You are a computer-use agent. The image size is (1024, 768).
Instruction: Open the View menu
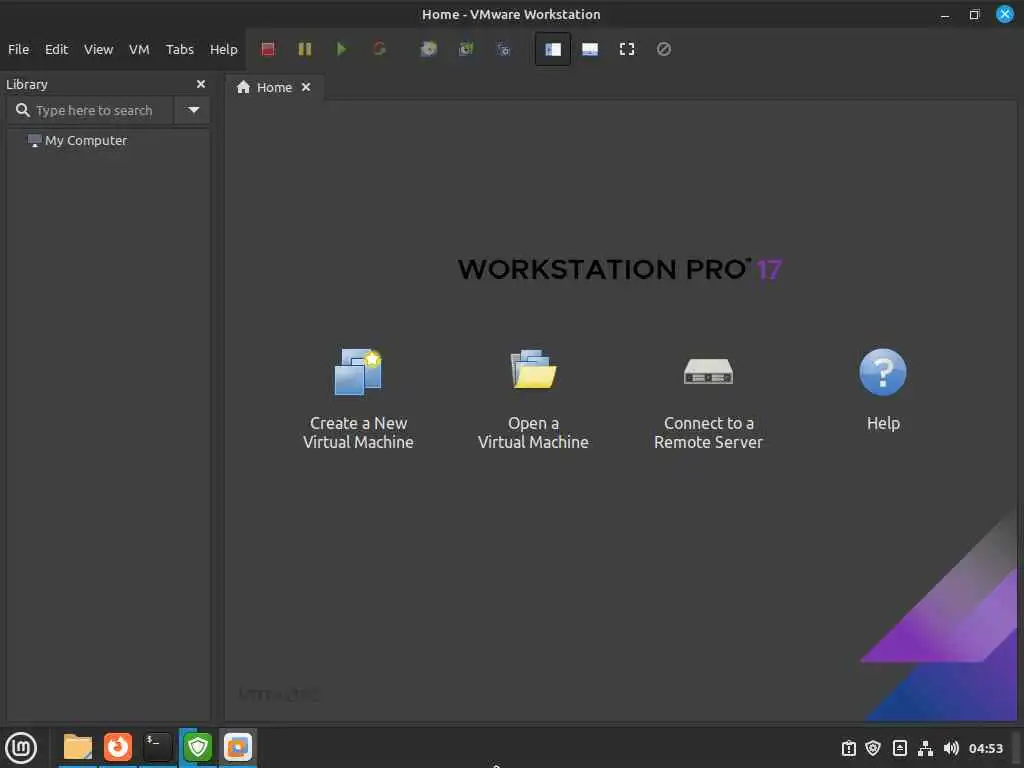click(x=99, y=50)
